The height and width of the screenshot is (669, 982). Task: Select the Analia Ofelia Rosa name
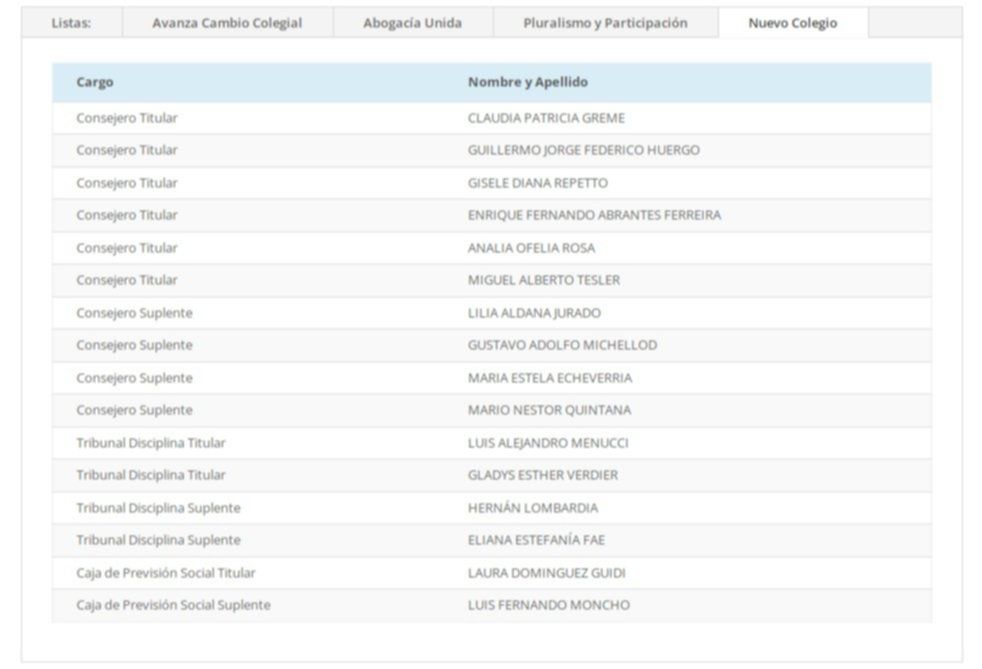coord(531,248)
